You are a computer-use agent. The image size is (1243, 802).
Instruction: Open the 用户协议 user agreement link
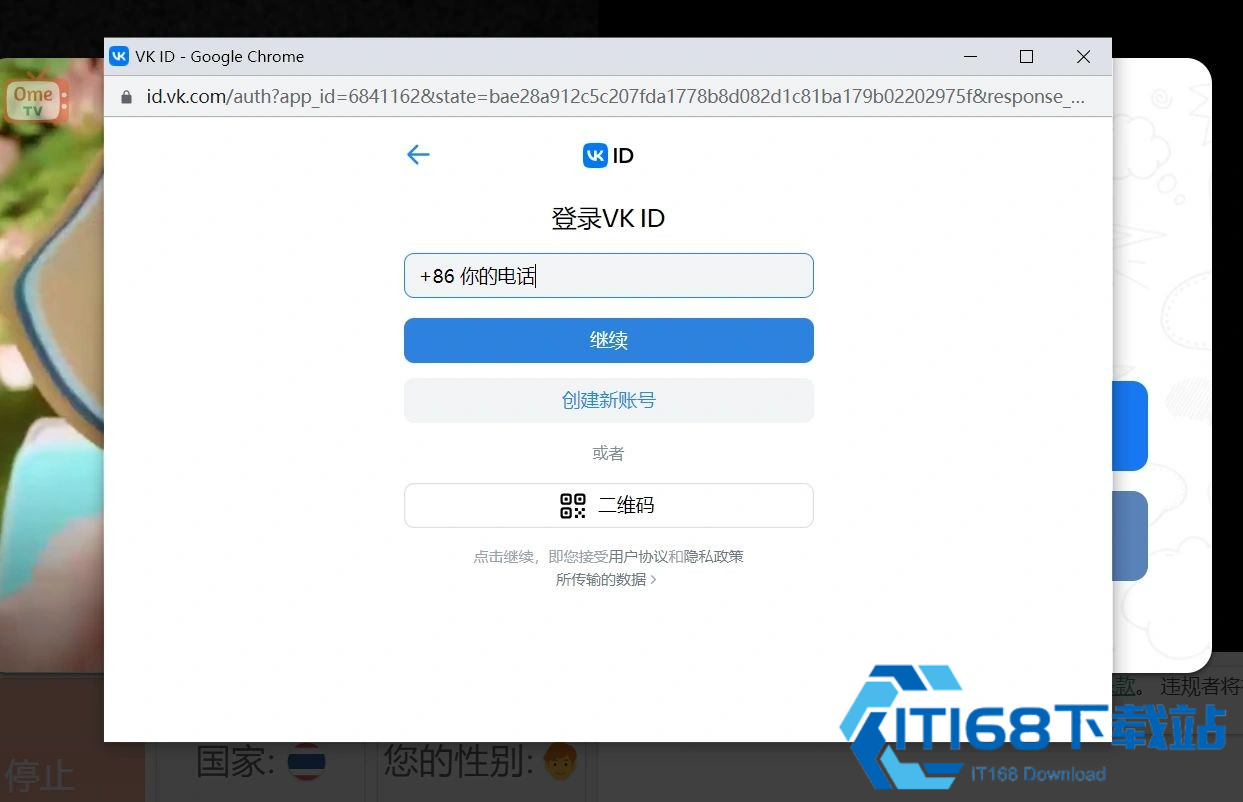638,556
